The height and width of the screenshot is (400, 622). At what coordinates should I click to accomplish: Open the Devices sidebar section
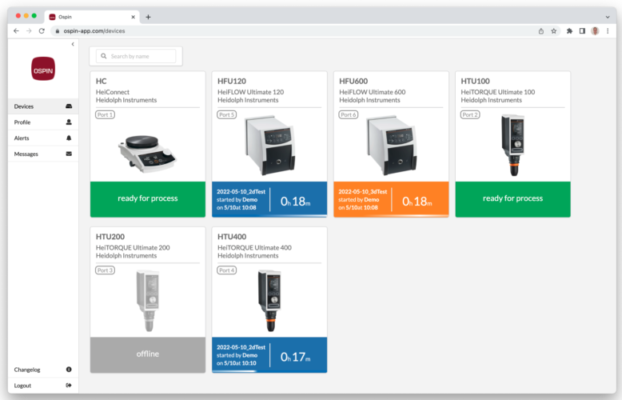coord(43,106)
